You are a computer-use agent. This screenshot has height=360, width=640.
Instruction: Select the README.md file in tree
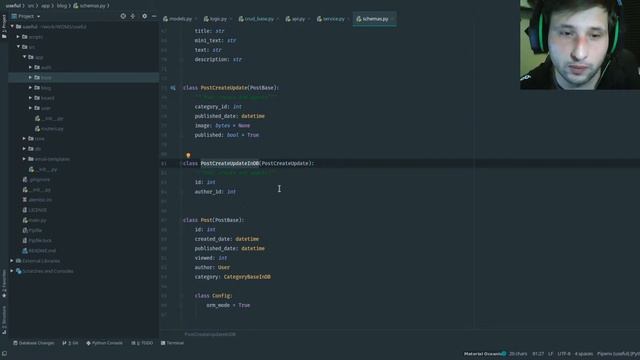coord(39,251)
